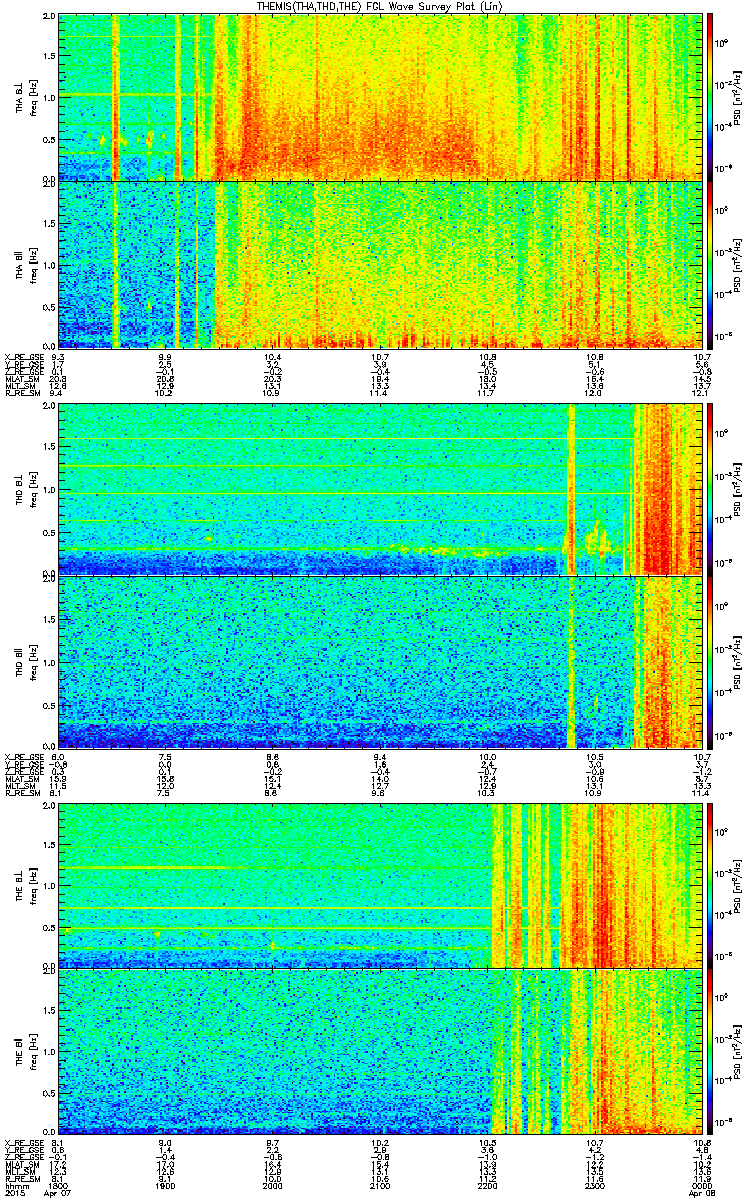Click the THE BL panel color bar
Screen dimensions: 750x1200
710,885
